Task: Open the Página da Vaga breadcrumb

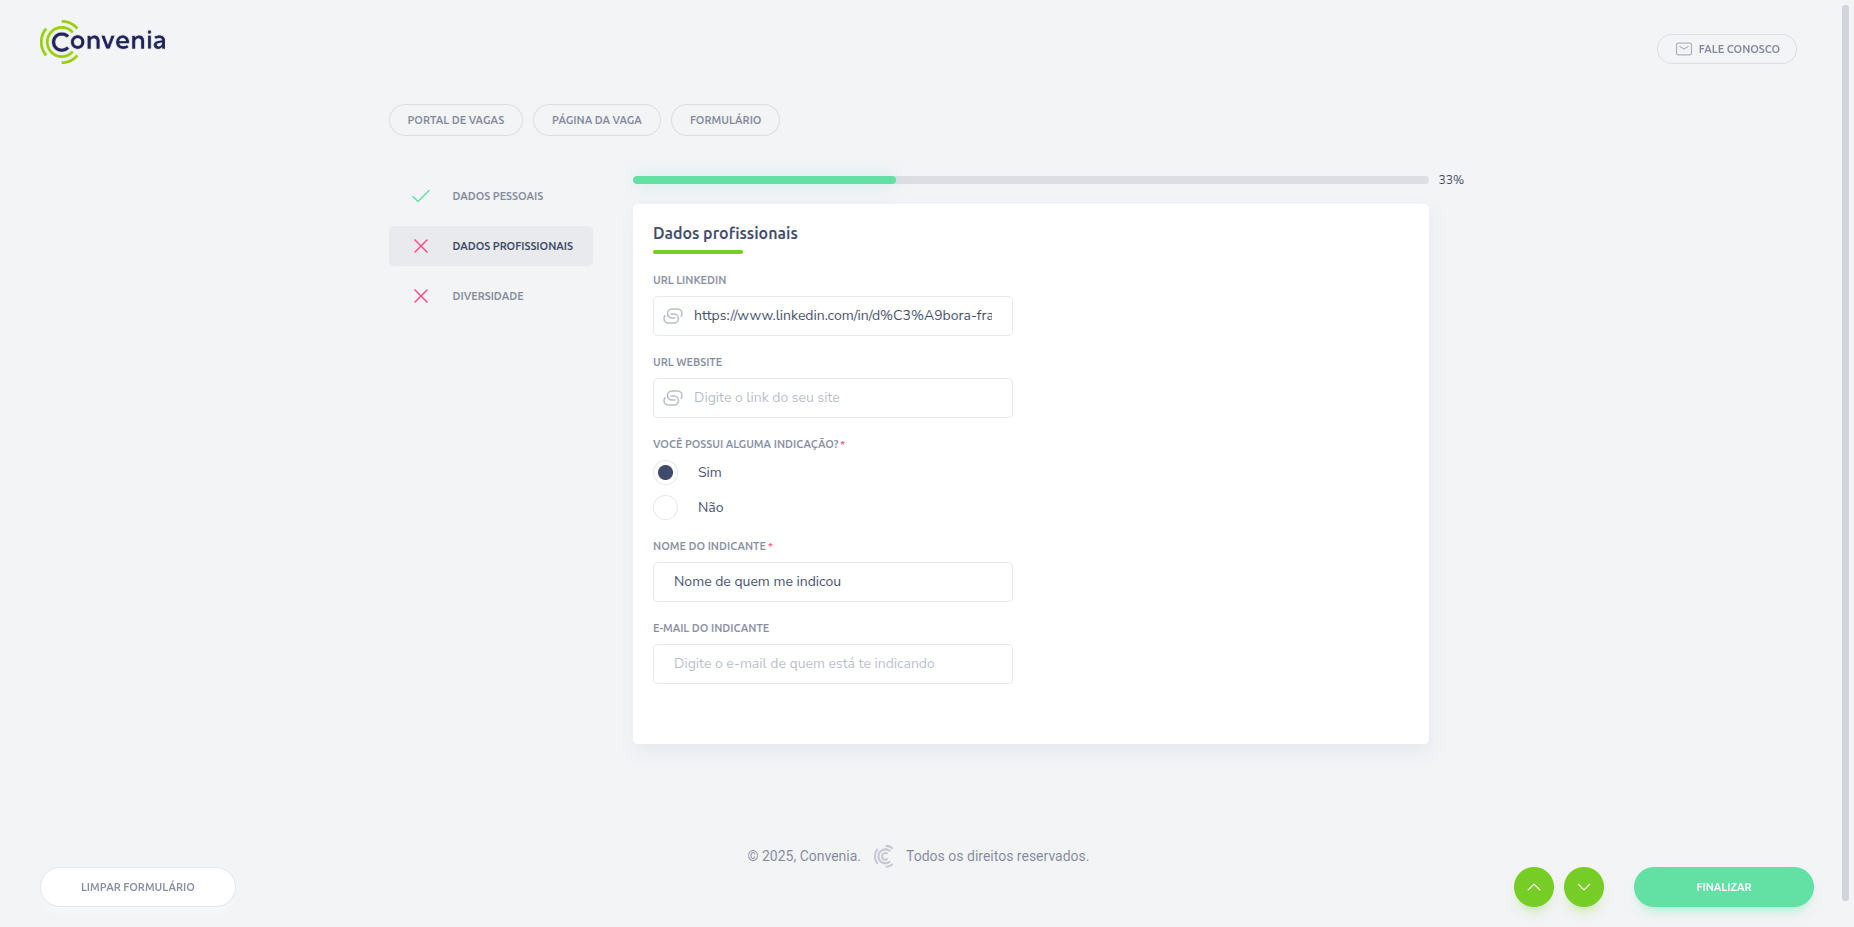Action: click(596, 120)
